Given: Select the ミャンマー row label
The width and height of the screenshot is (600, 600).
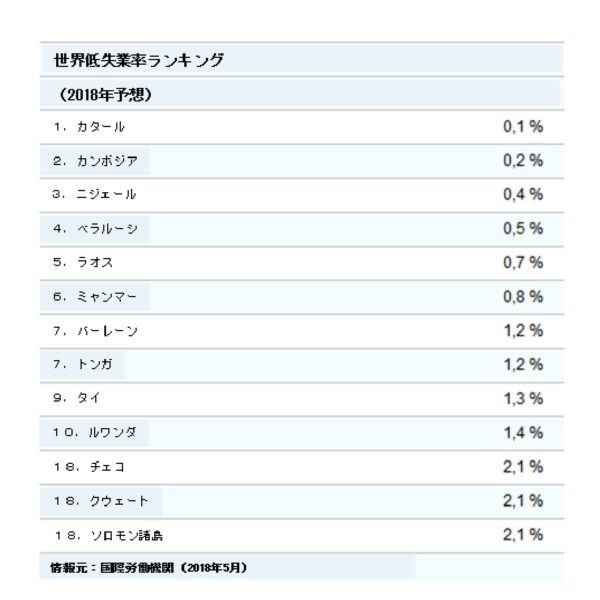Looking at the screenshot, I should point(107,297).
